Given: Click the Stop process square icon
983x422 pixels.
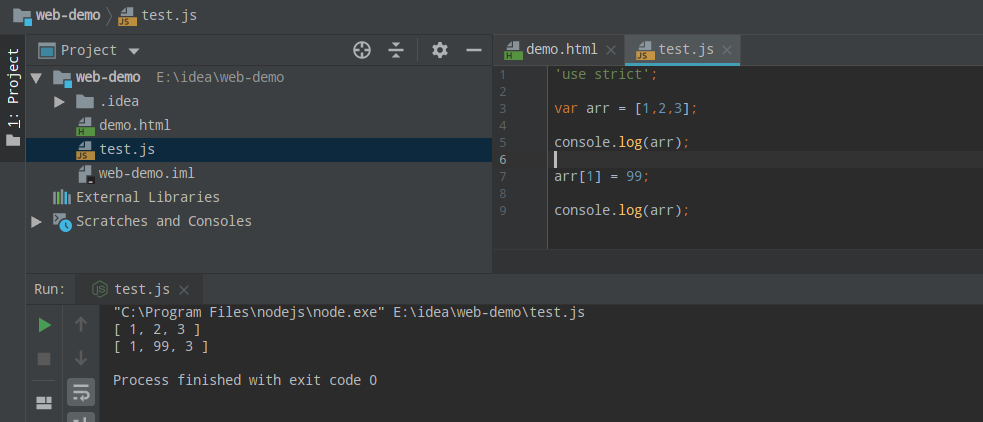Looking at the screenshot, I should [x=44, y=359].
